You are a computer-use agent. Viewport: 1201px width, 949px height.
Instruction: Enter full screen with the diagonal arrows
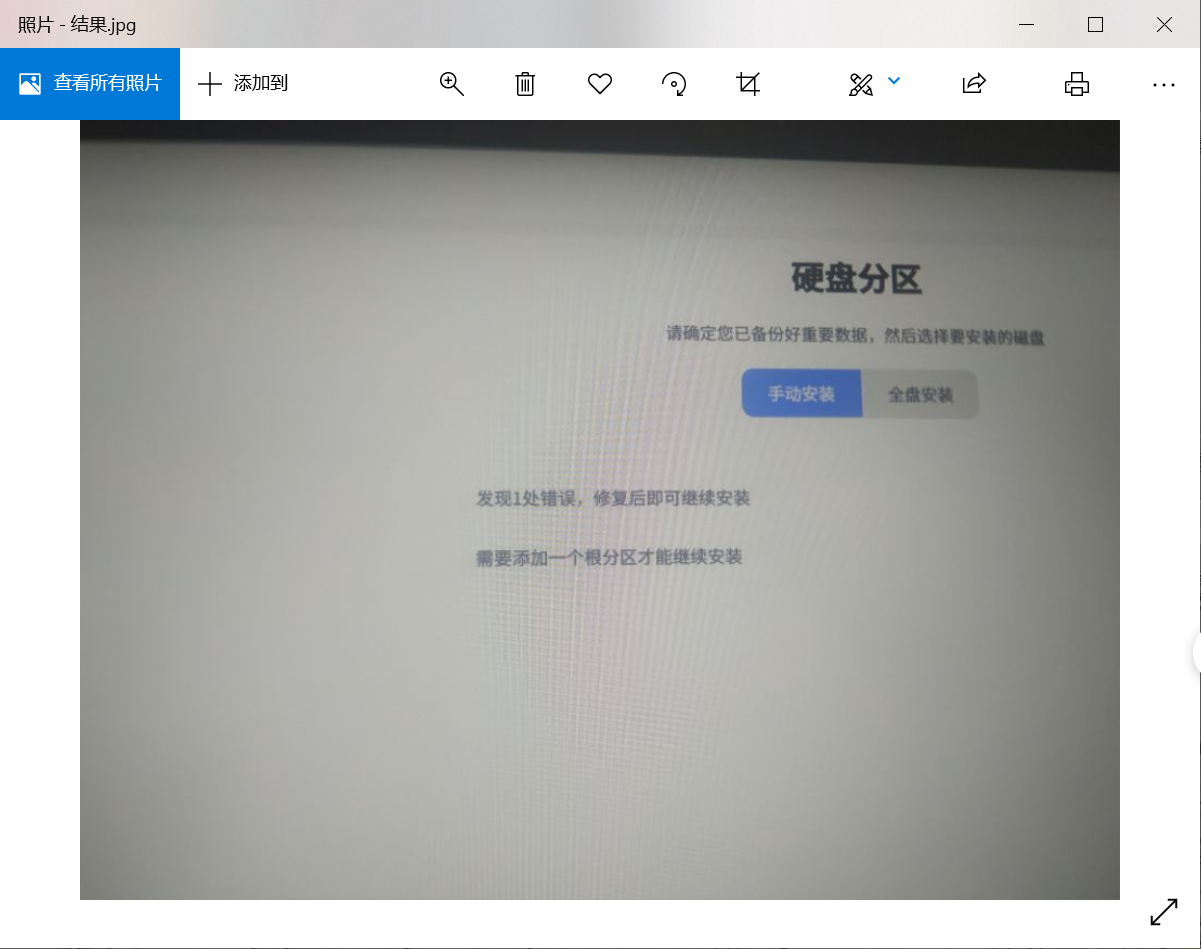click(1164, 912)
